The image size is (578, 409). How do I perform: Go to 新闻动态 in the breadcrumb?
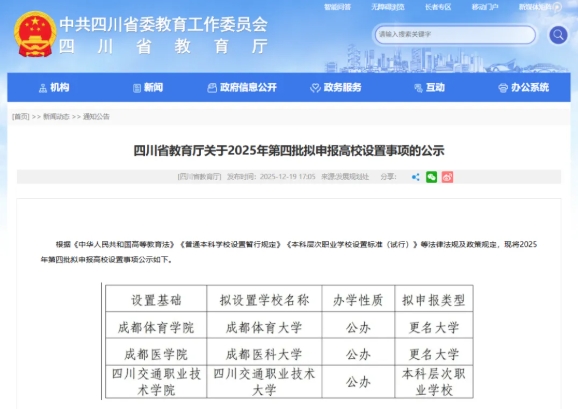[56, 117]
